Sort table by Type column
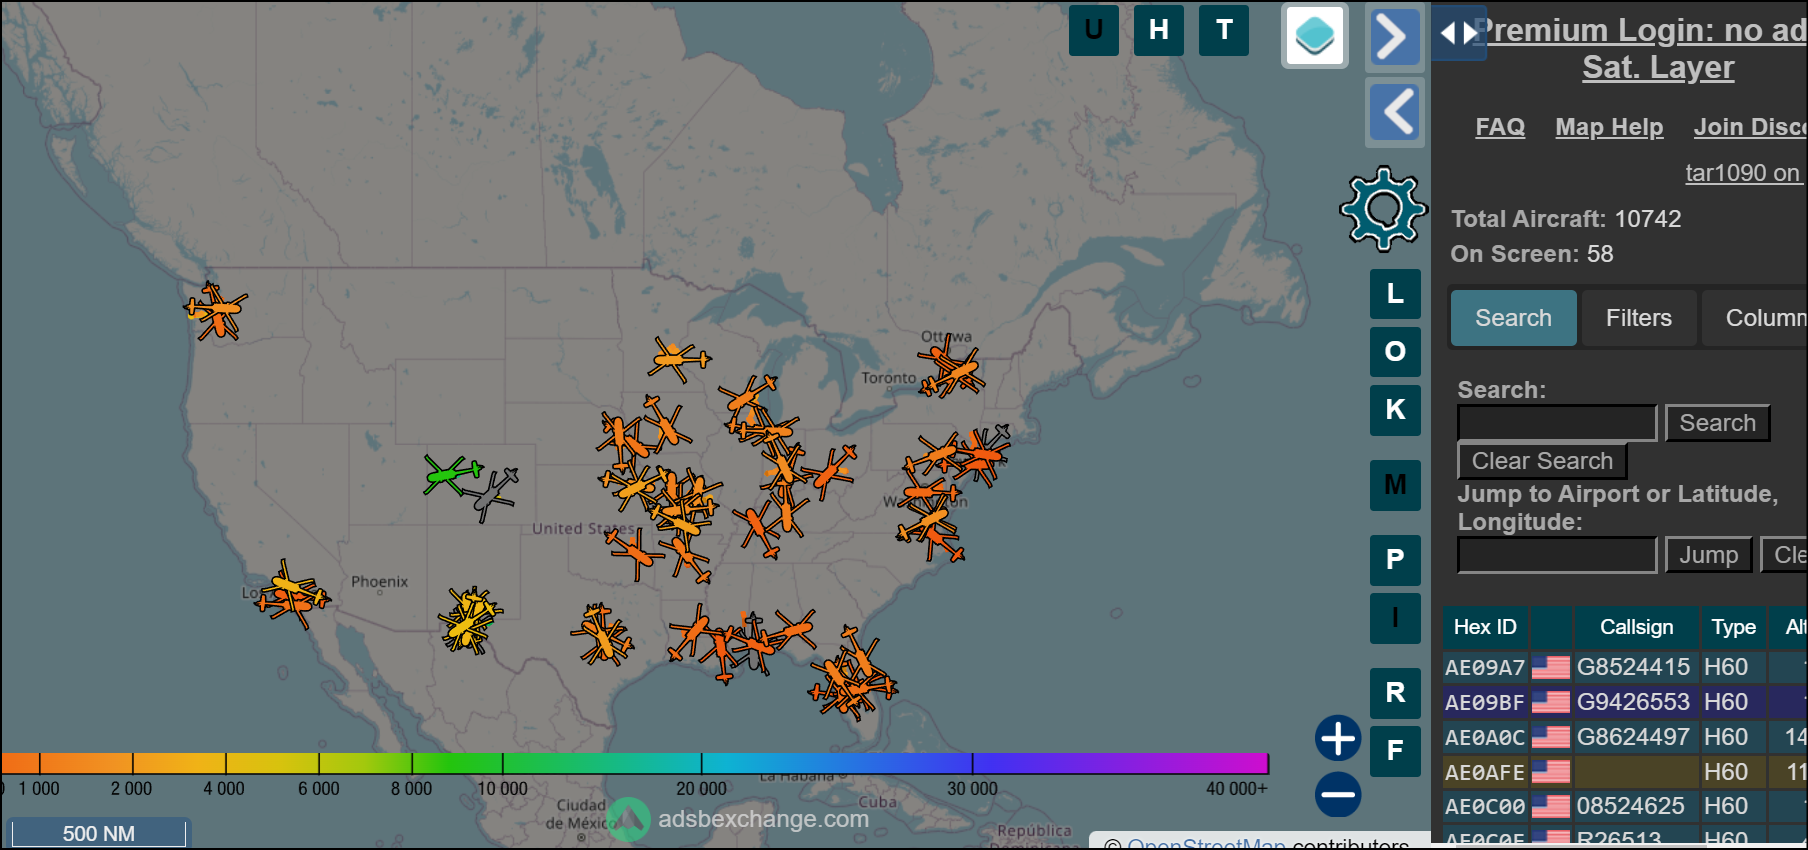The image size is (1808, 850). pos(1733,627)
